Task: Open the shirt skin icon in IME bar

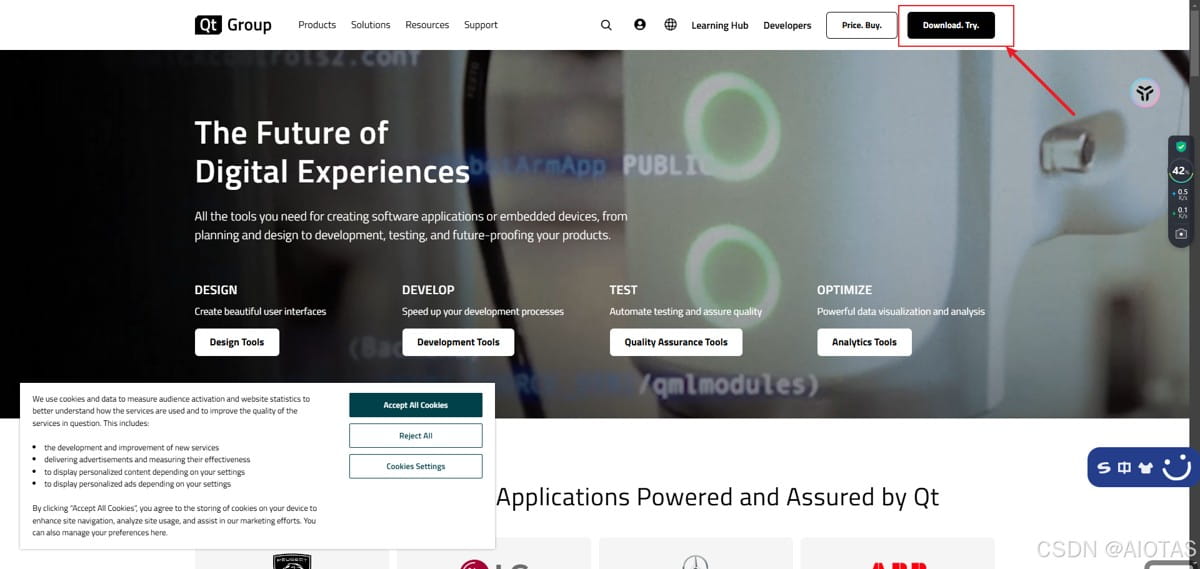Action: [x=1145, y=467]
